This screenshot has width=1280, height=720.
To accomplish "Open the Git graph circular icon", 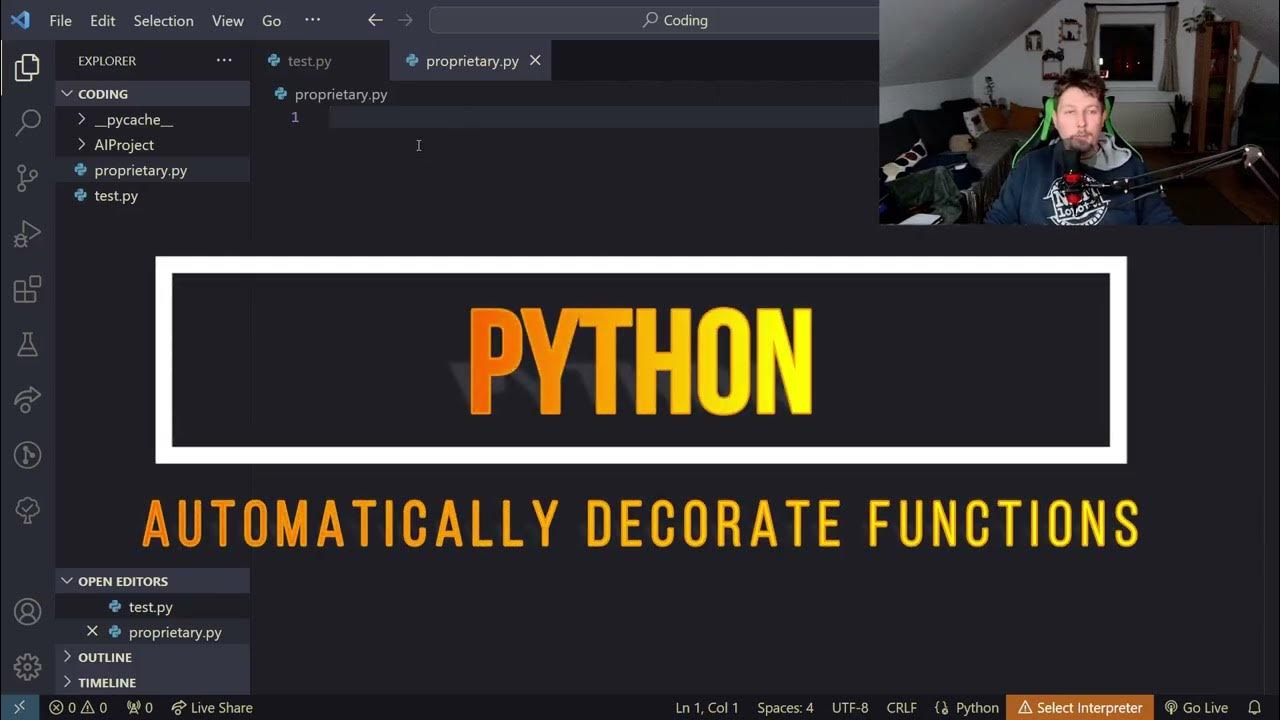I will [27, 455].
